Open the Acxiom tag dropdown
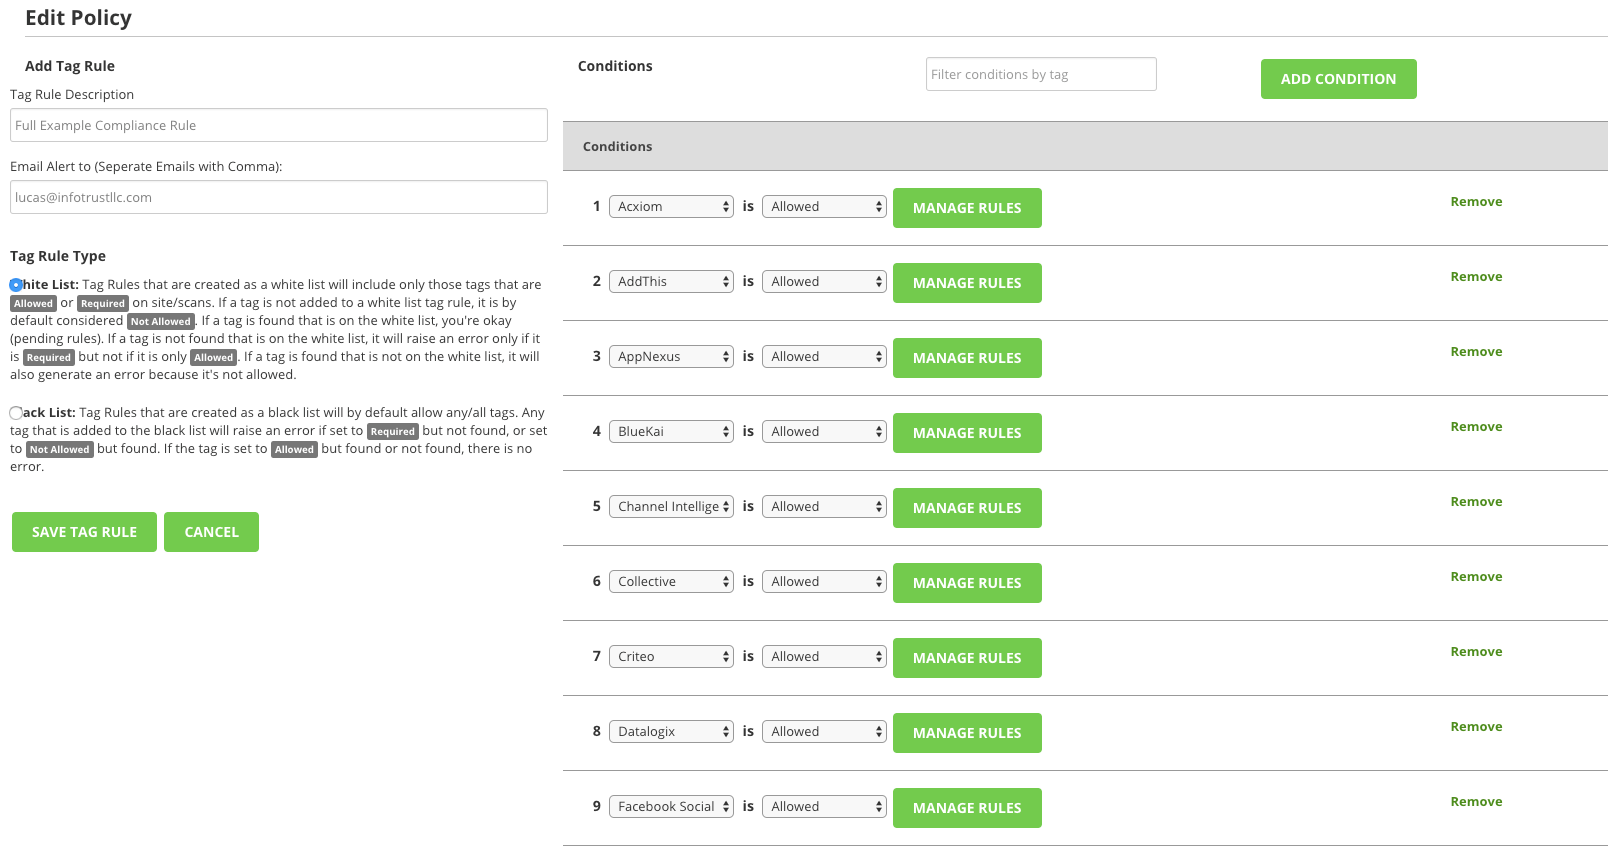This screenshot has height=849, width=1612. pos(671,207)
